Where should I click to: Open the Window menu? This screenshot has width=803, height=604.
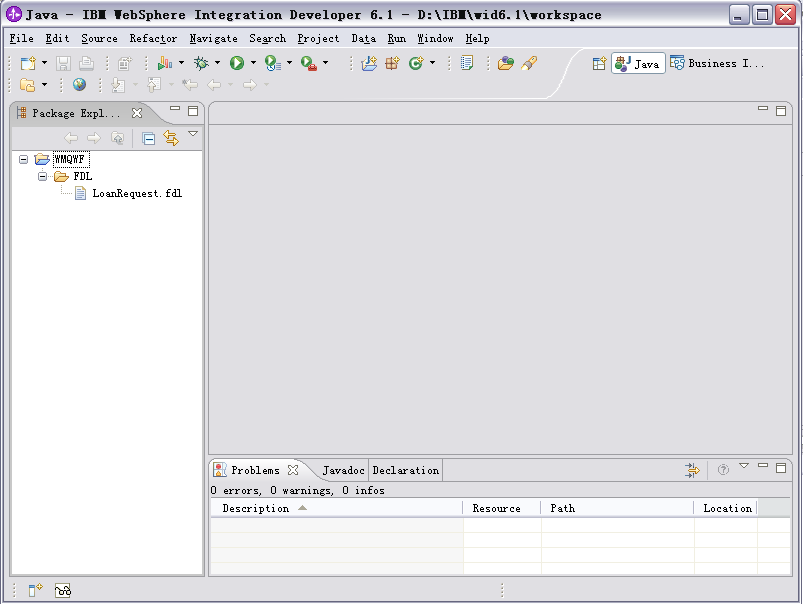pyautogui.click(x=434, y=38)
